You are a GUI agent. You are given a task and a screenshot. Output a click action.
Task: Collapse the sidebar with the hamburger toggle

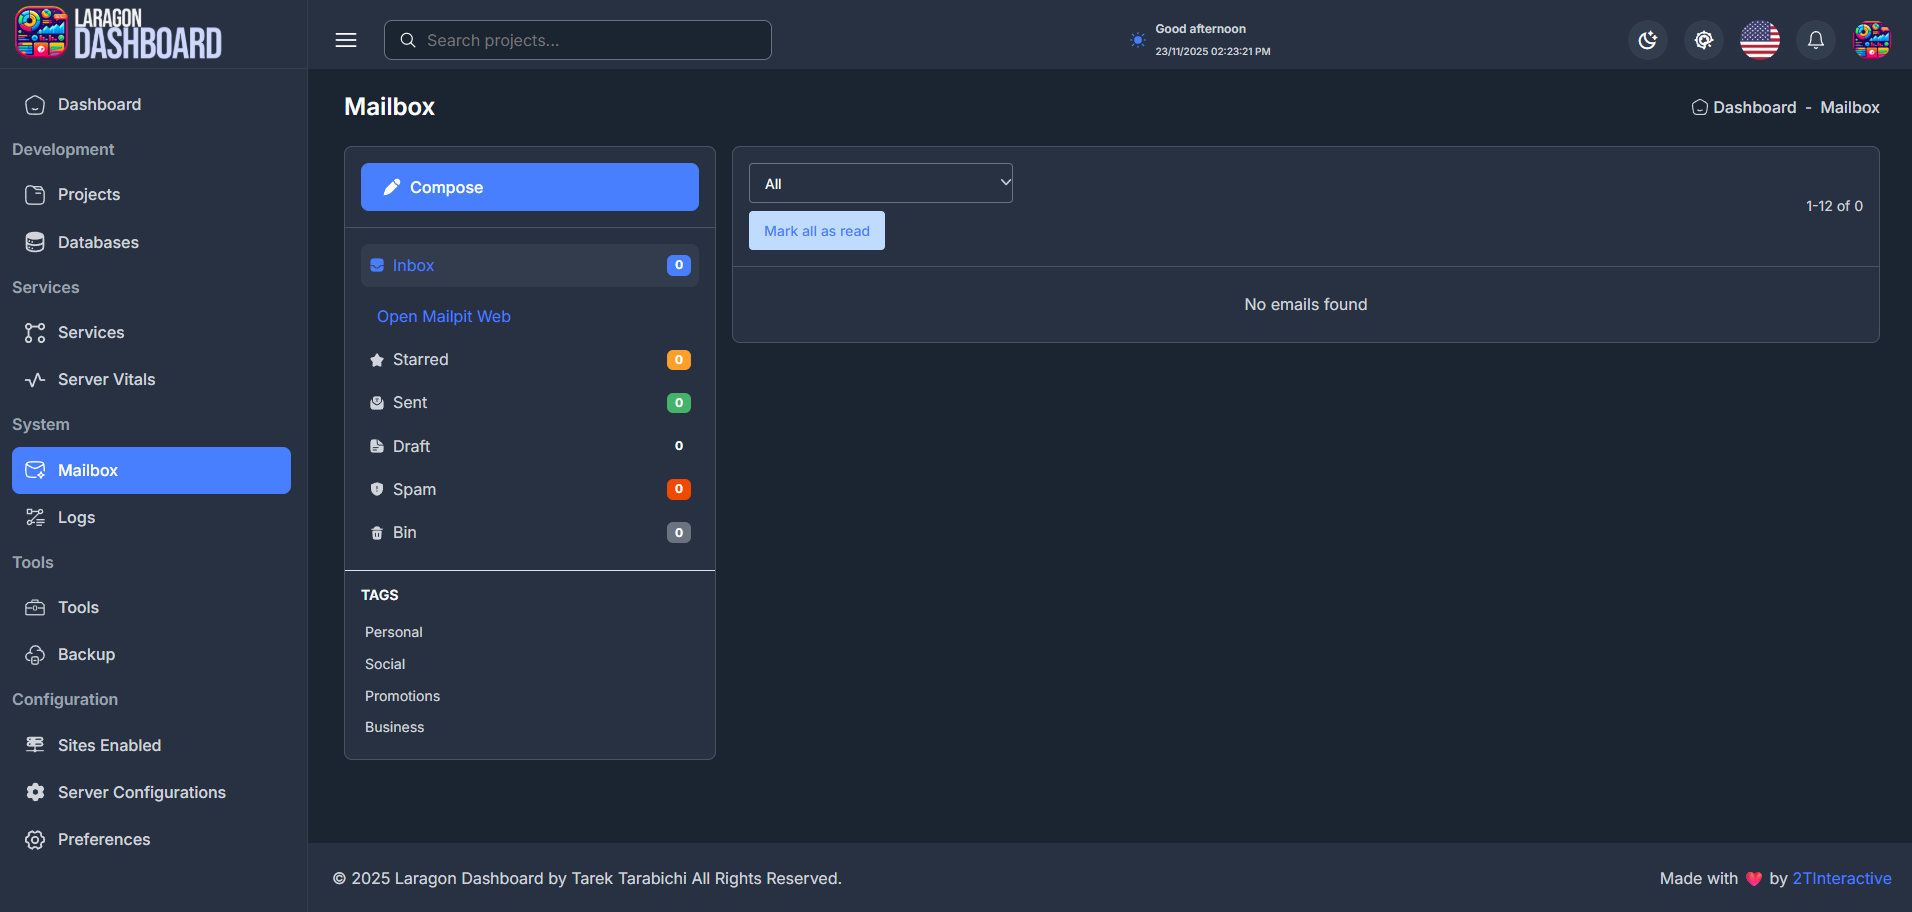pyautogui.click(x=346, y=40)
